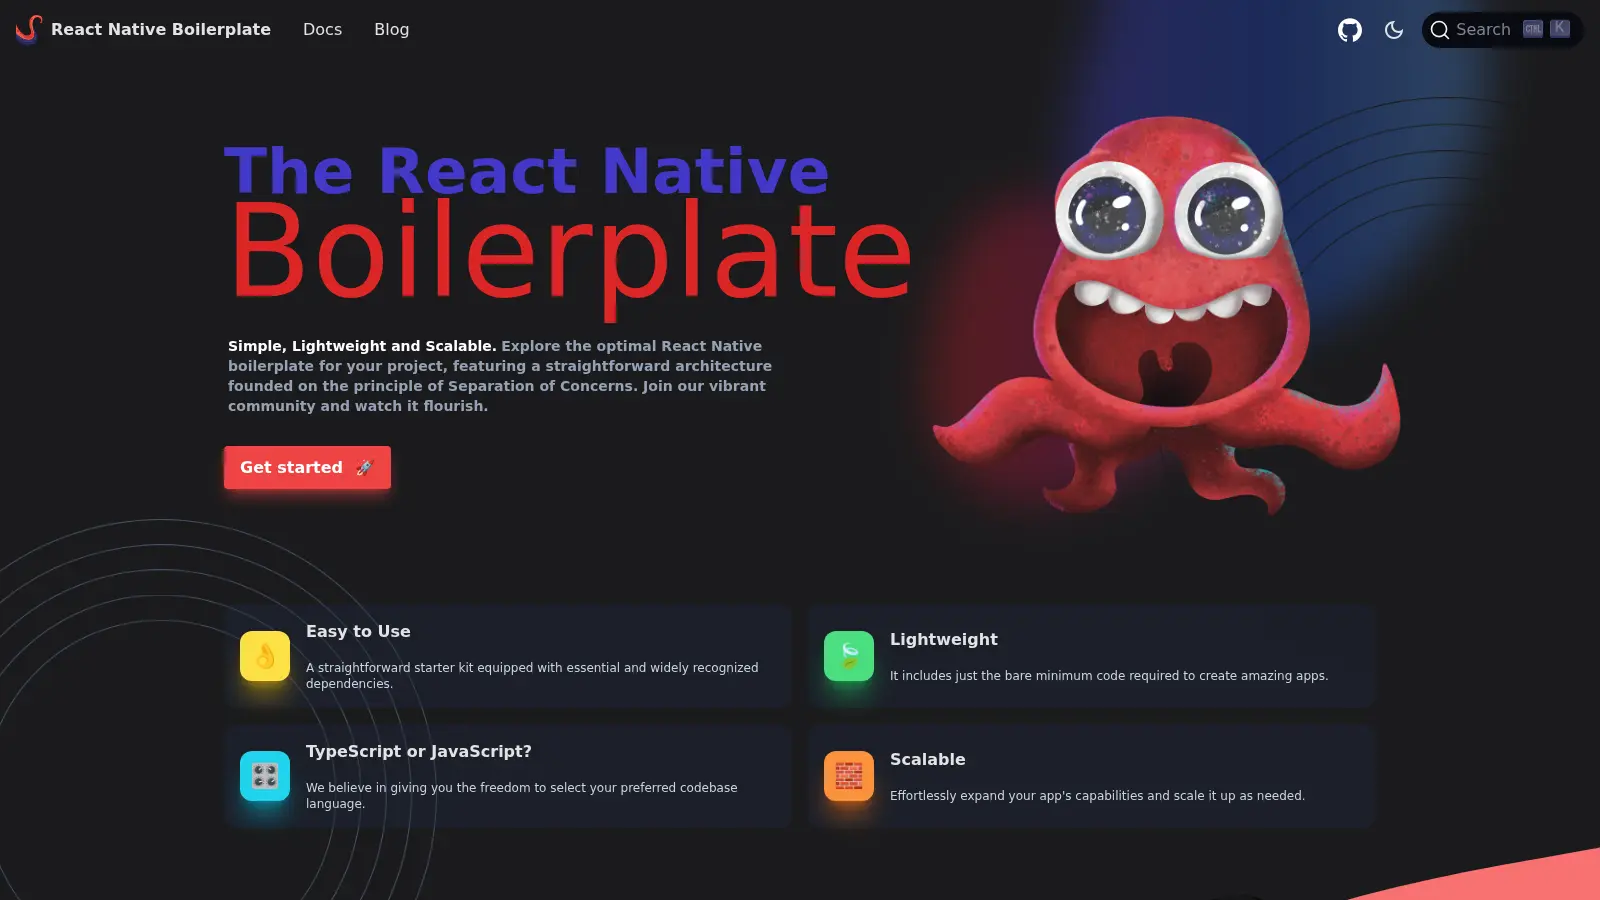This screenshot has height=900, width=1600.
Task: Click the Search box in navbar
Action: 1502,30
